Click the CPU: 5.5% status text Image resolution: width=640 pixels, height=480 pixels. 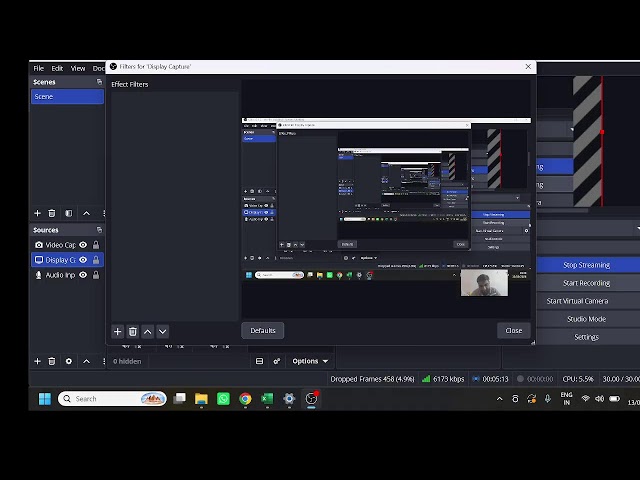(x=578, y=379)
